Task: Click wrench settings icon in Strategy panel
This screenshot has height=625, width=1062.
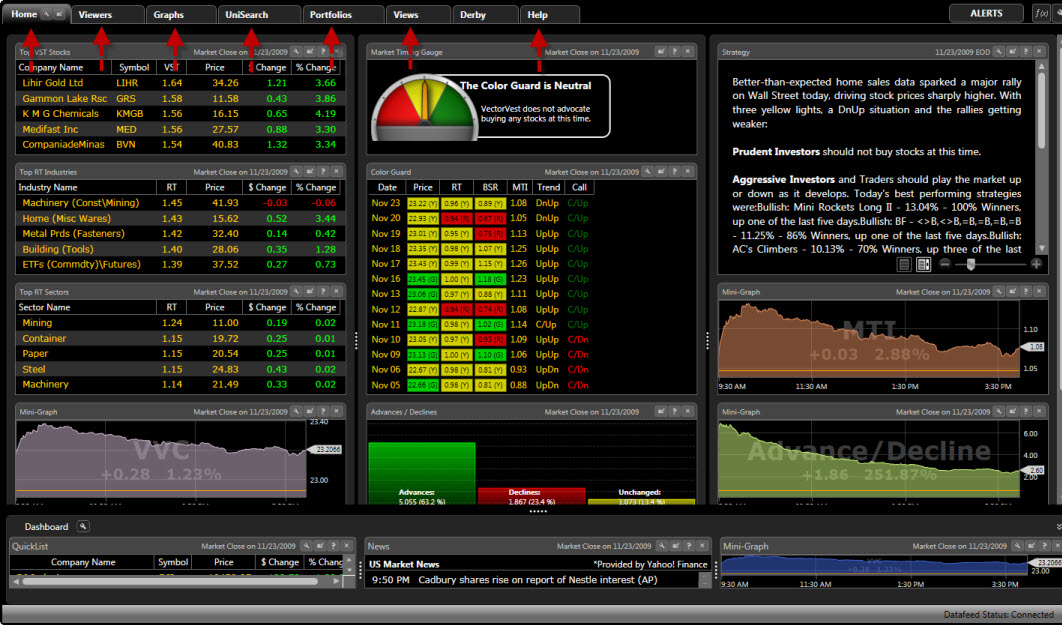Action: (x=998, y=51)
